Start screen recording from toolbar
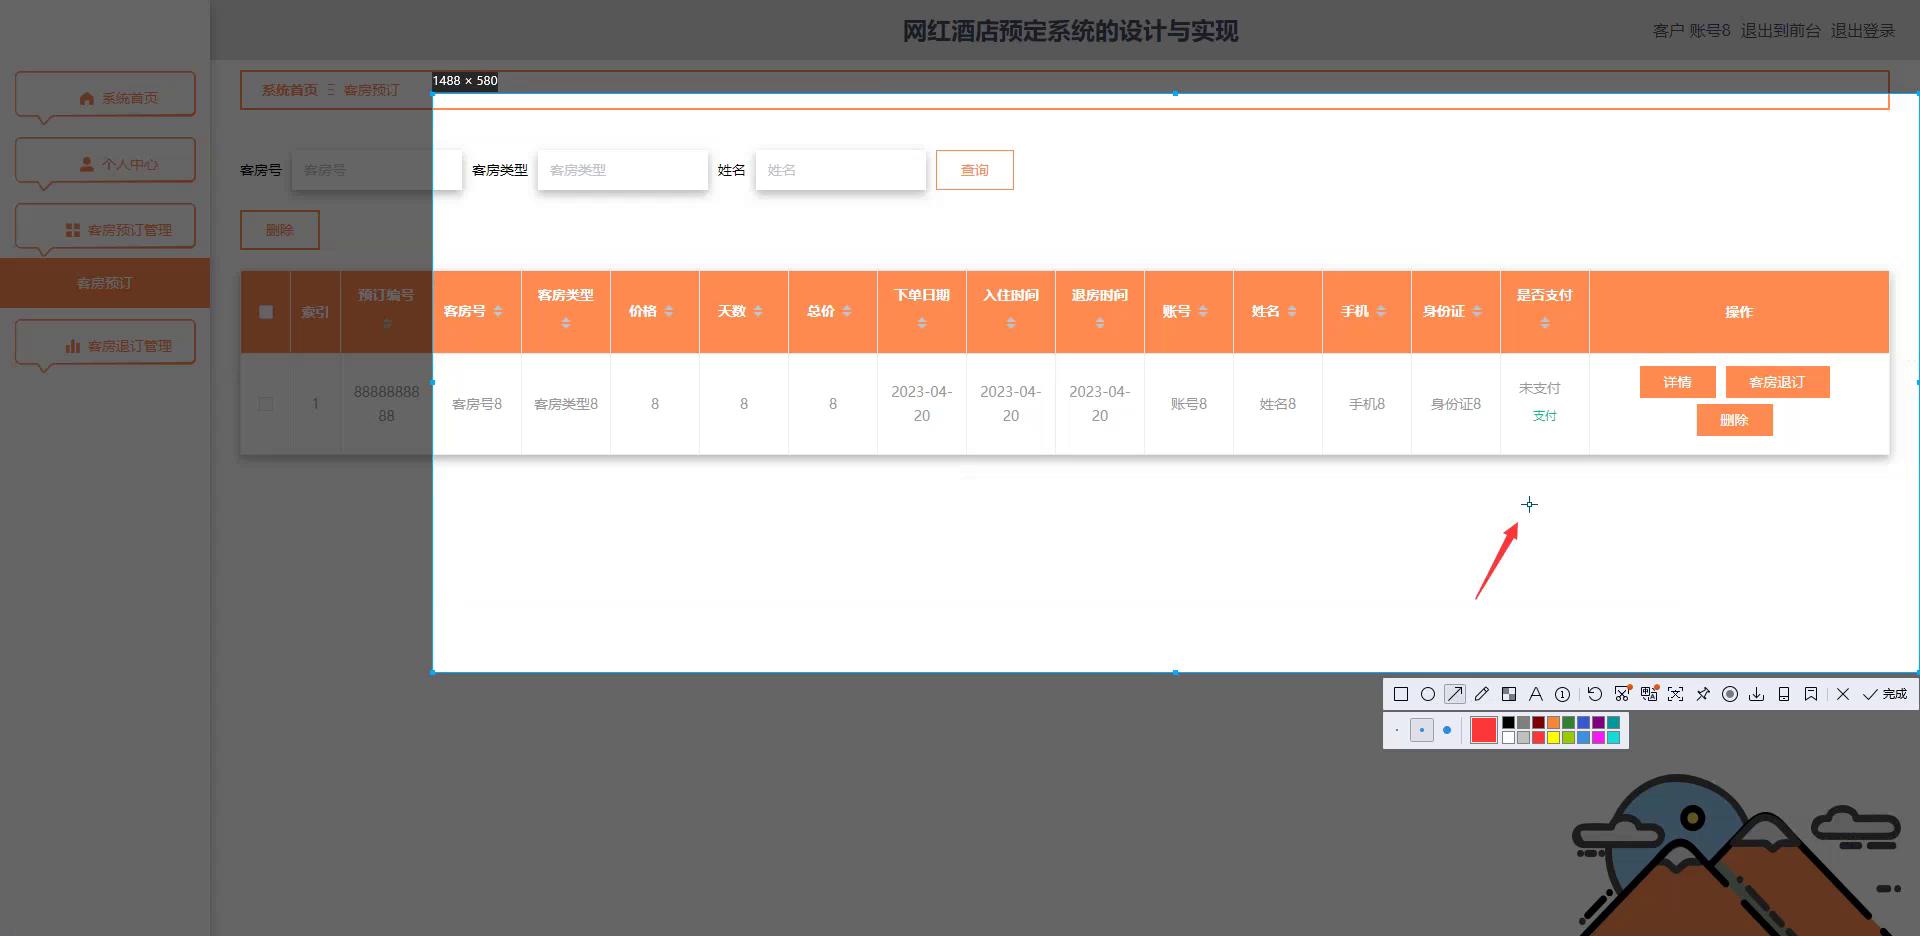 click(x=1730, y=694)
